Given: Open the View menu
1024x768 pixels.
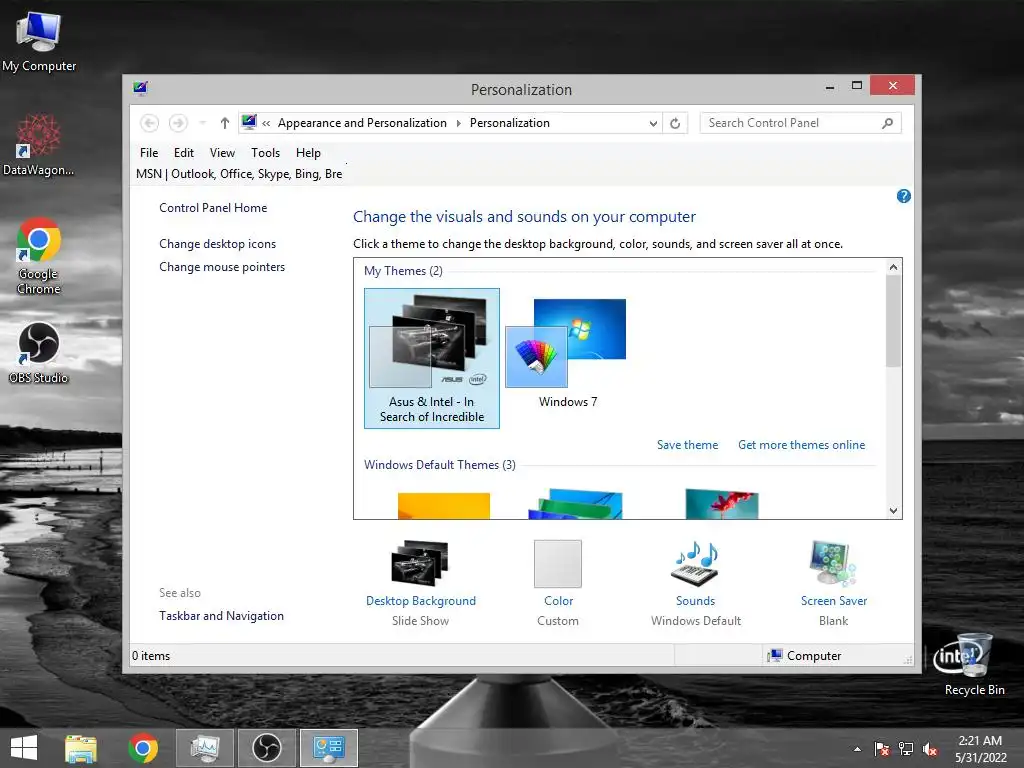Looking at the screenshot, I should pyautogui.click(x=222, y=153).
